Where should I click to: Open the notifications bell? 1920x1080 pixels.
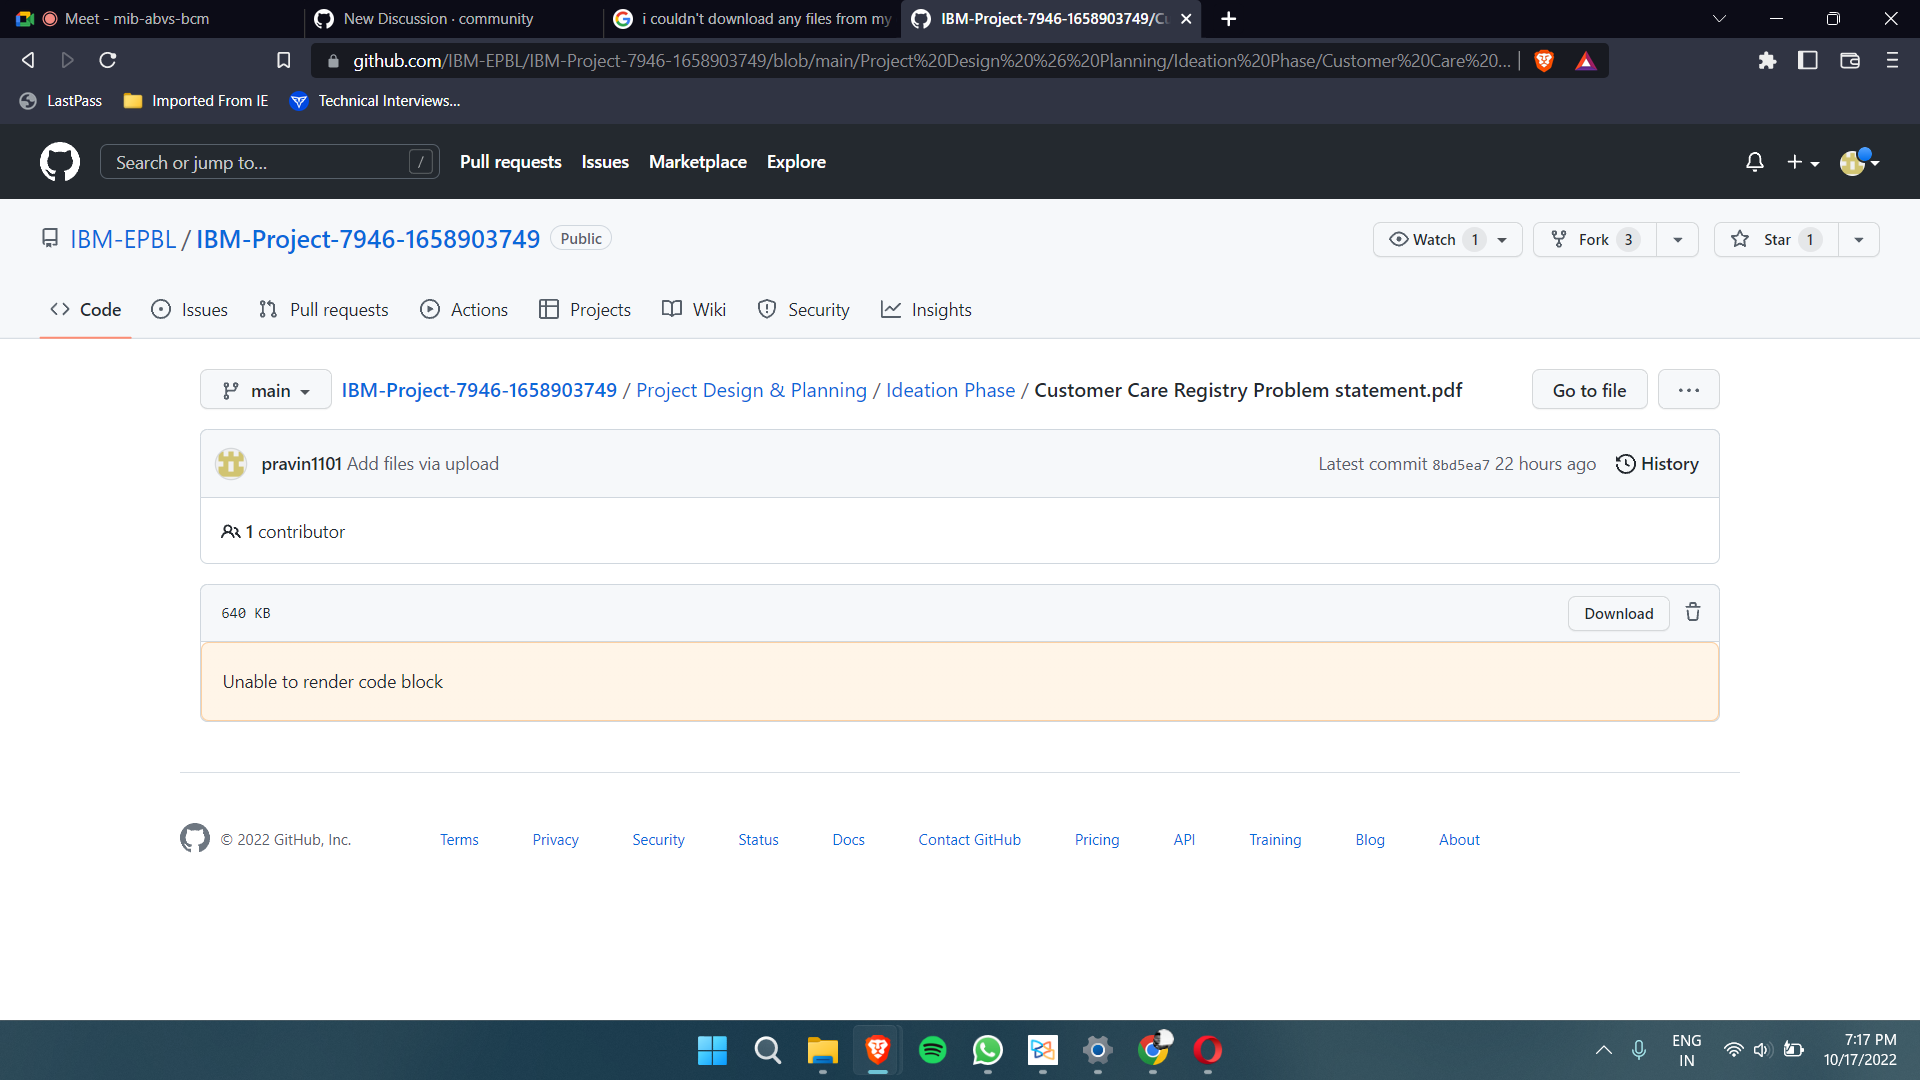tap(1754, 162)
